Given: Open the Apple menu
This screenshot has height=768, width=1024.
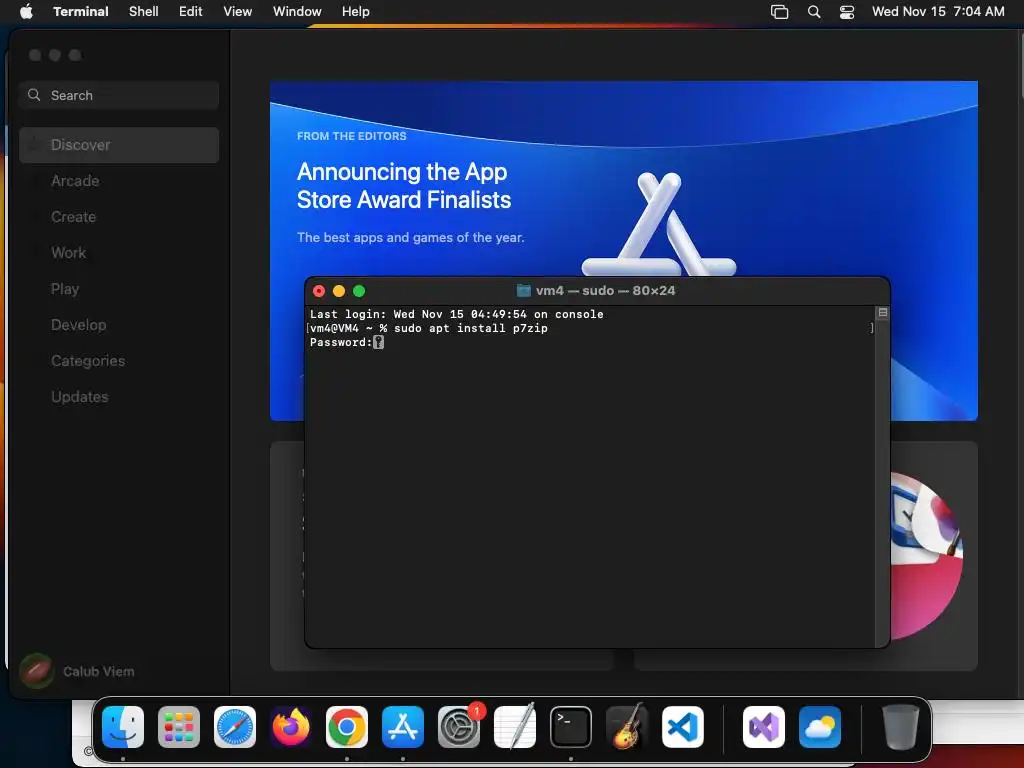Looking at the screenshot, I should tap(26, 11).
